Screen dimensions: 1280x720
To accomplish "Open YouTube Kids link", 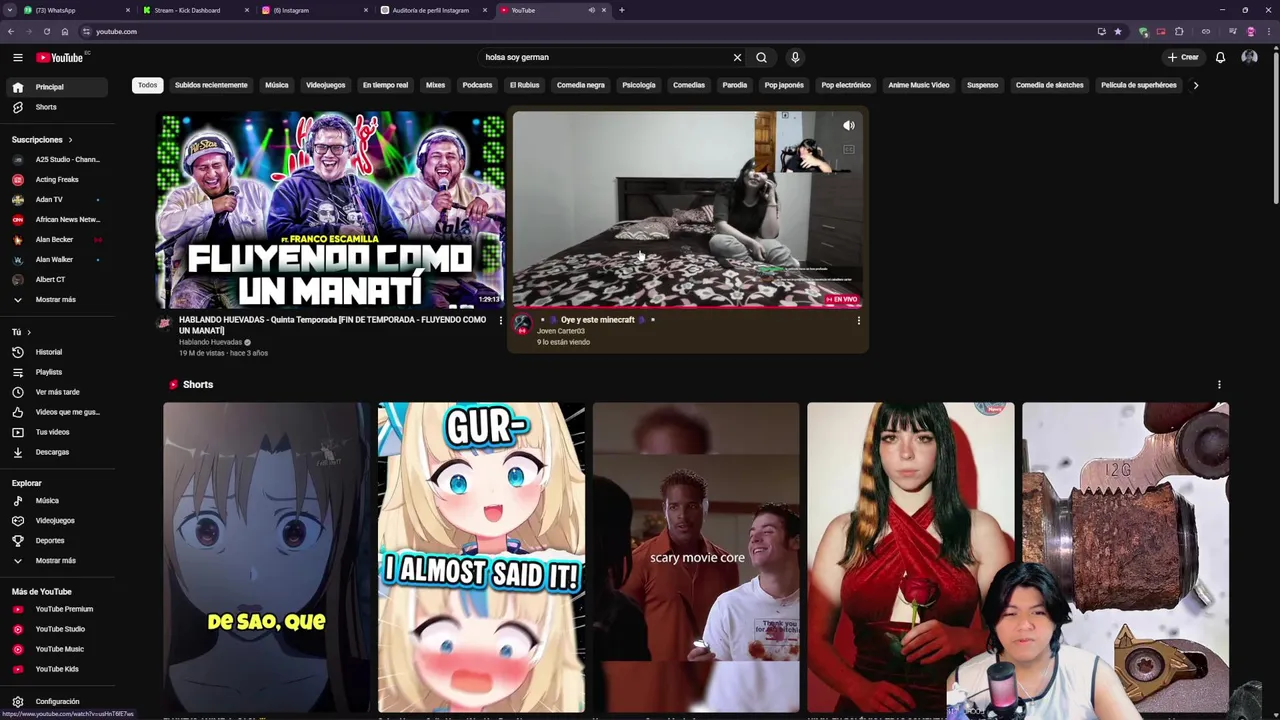I will (x=55, y=669).
